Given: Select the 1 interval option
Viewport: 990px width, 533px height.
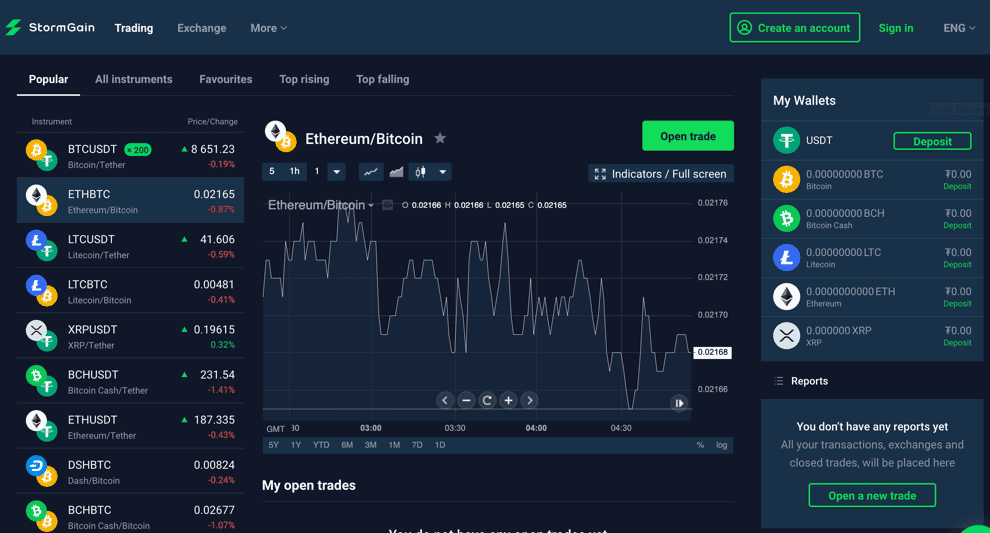Looking at the screenshot, I should 317,171.
